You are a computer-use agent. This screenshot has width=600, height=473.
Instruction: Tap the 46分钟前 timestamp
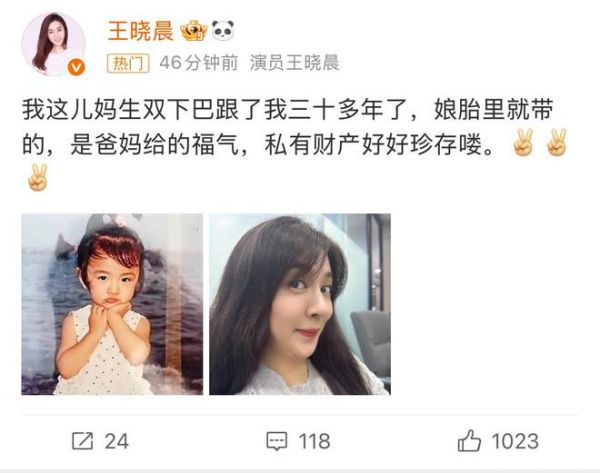click(x=199, y=63)
